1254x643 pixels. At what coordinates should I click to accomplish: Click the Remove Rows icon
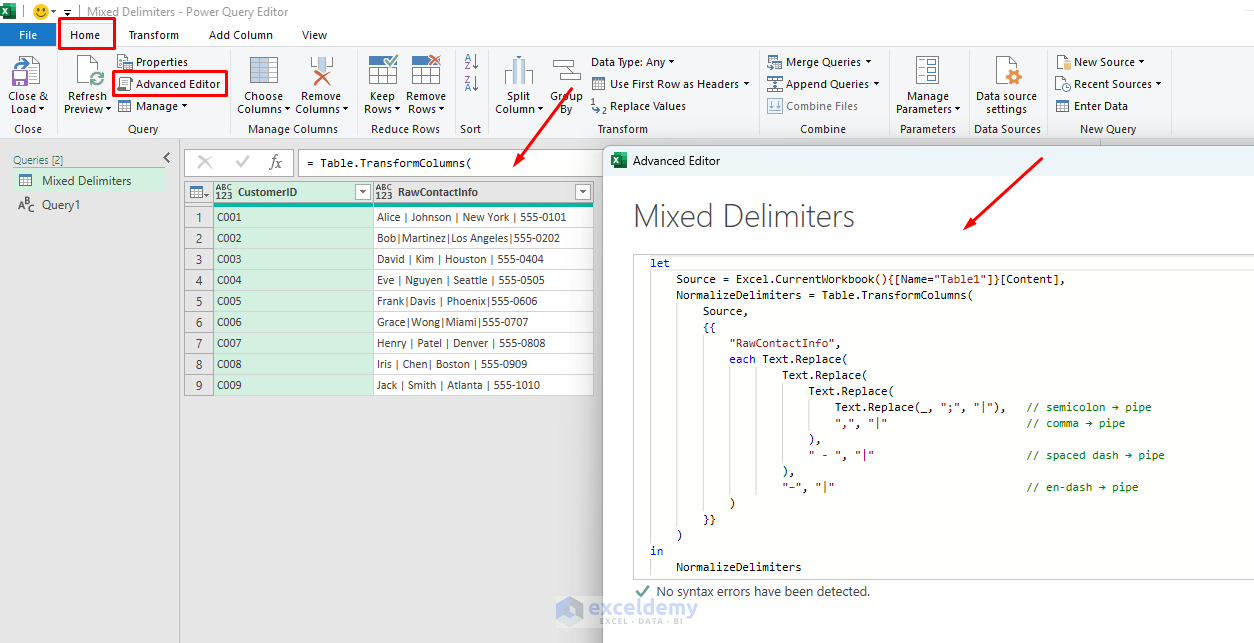coord(426,71)
